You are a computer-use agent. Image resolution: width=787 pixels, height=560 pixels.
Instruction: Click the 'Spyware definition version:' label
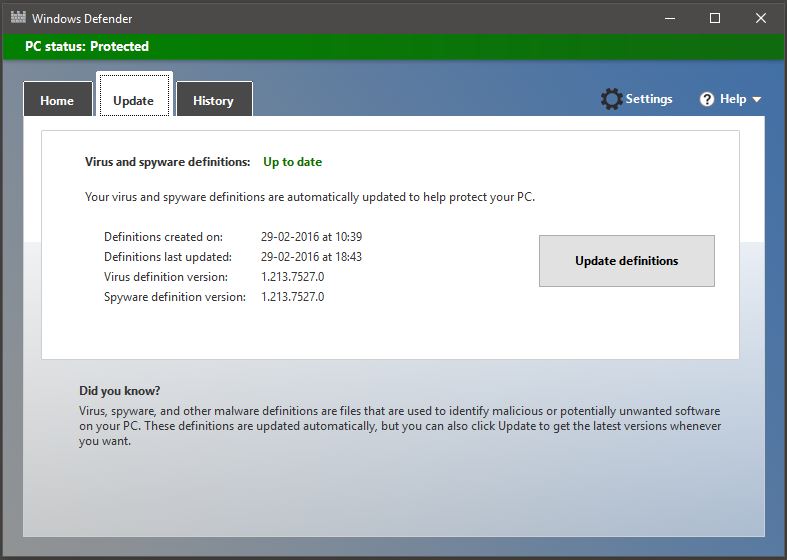(x=175, y=297)
